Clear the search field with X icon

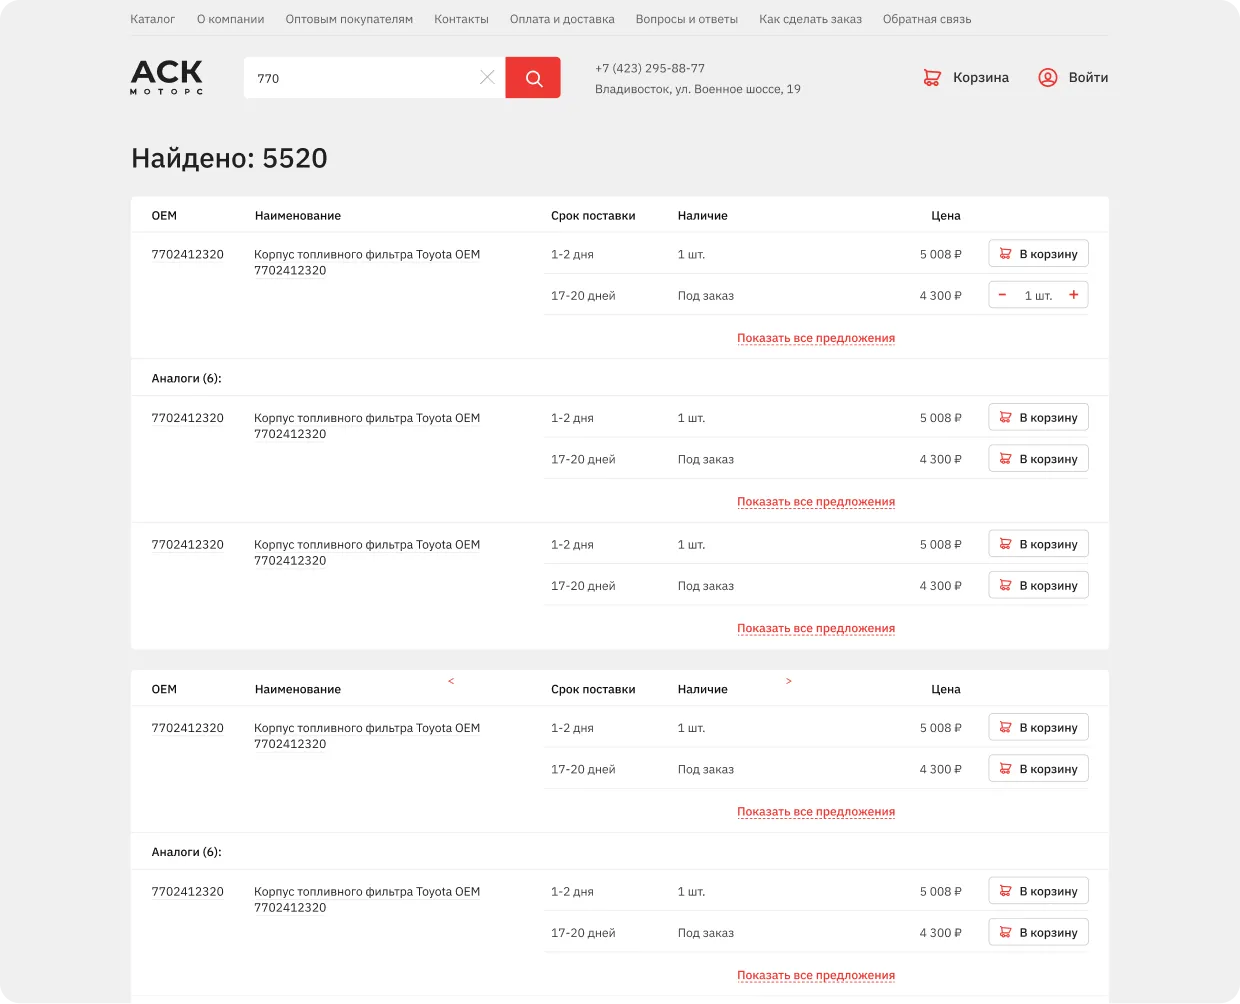coord(487,77)
